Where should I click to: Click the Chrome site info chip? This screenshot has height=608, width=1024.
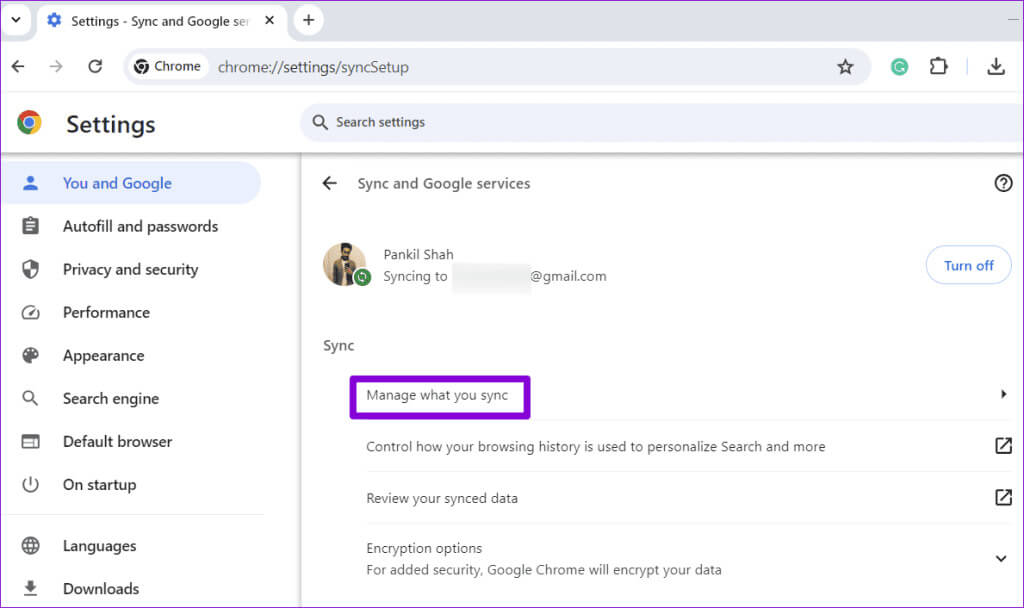click(x=167, y=66)
